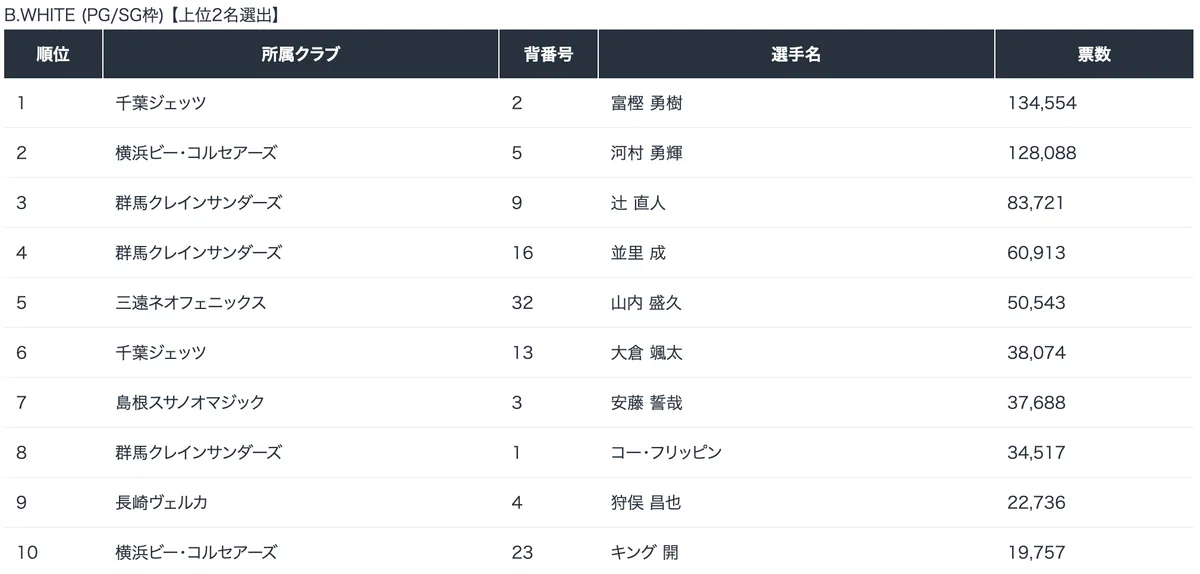Select player name コー・フリッピン
Image resolution: width=1200 pixels, height=574 pixels.
(x=666, y=453)
